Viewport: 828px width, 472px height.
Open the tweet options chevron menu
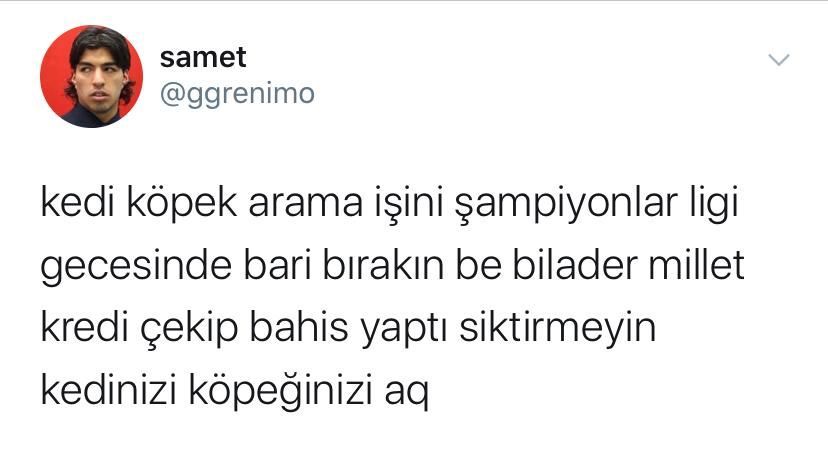coord(779,60)
